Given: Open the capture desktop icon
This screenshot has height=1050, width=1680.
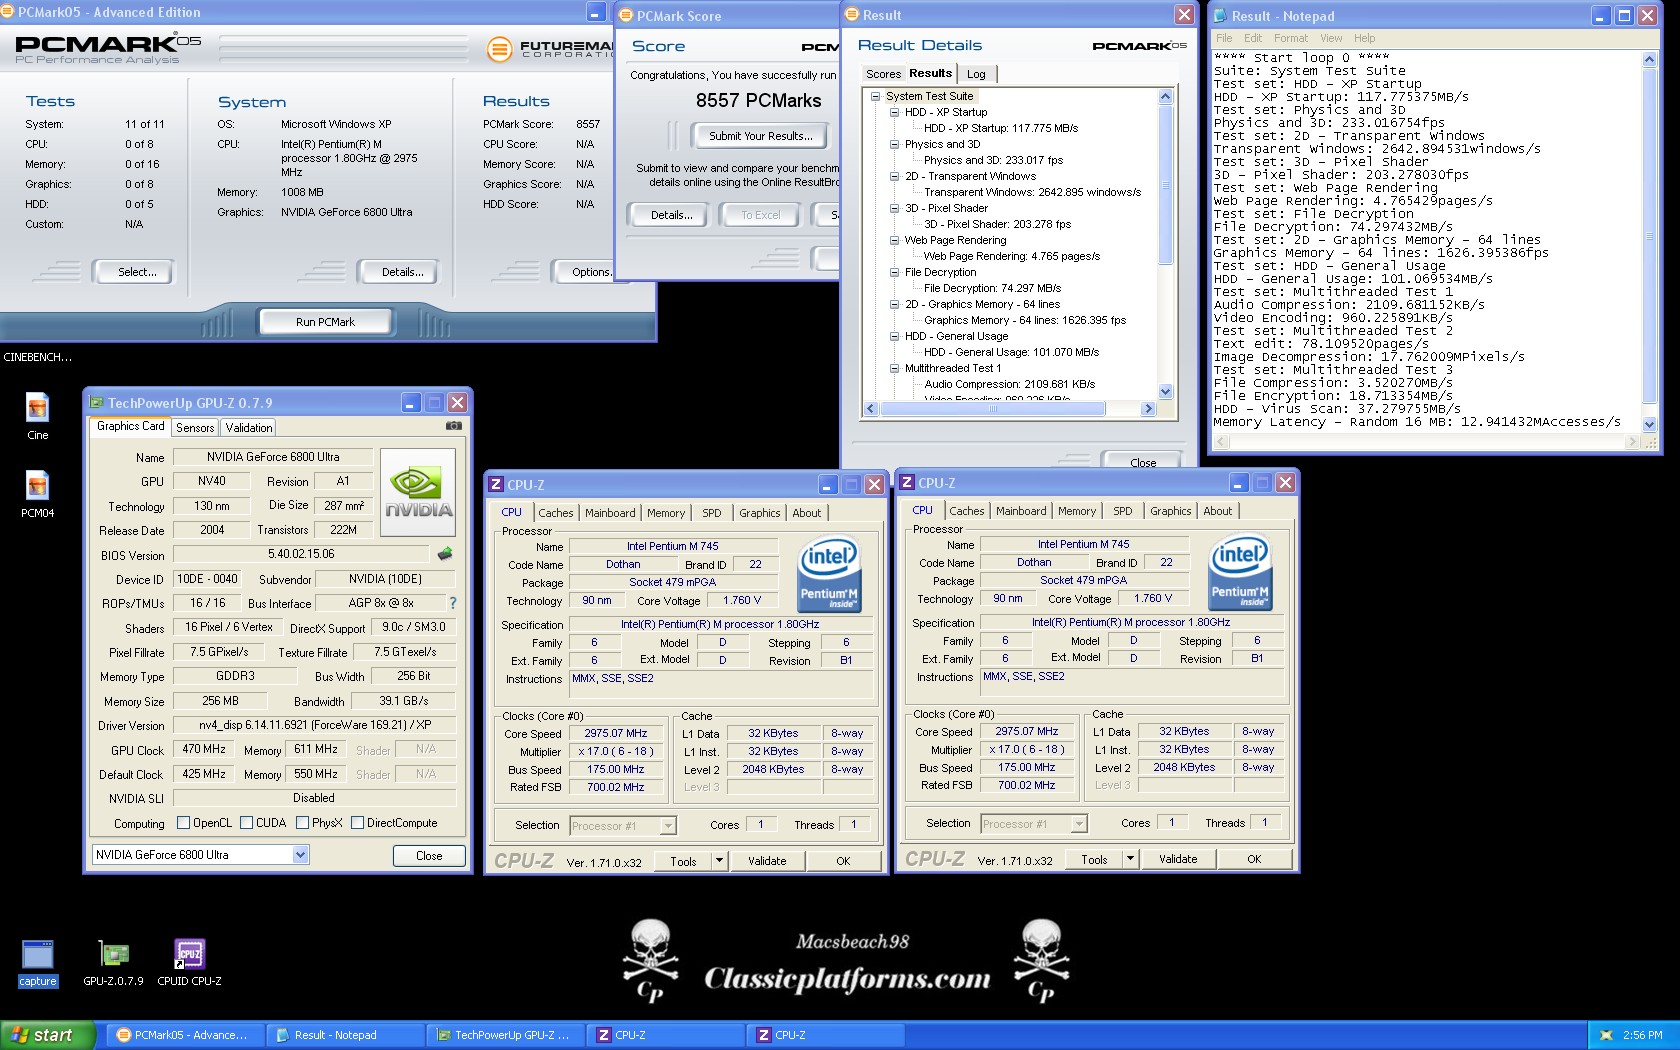Looking at the screenshot, I should (38, 963).
